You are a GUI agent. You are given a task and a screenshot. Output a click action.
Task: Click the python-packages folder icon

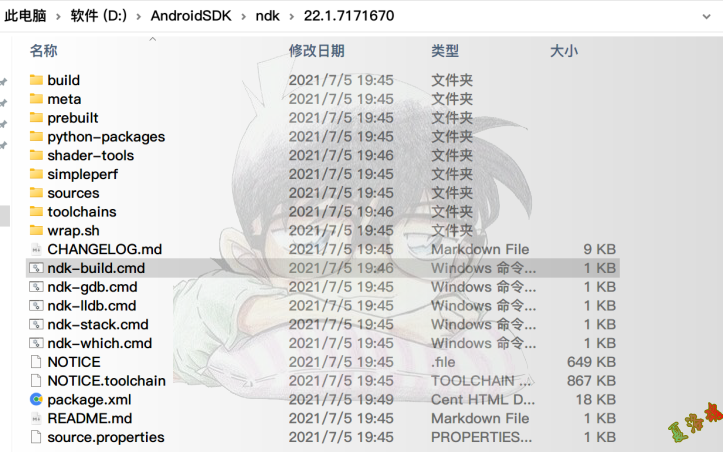point(36,137)
